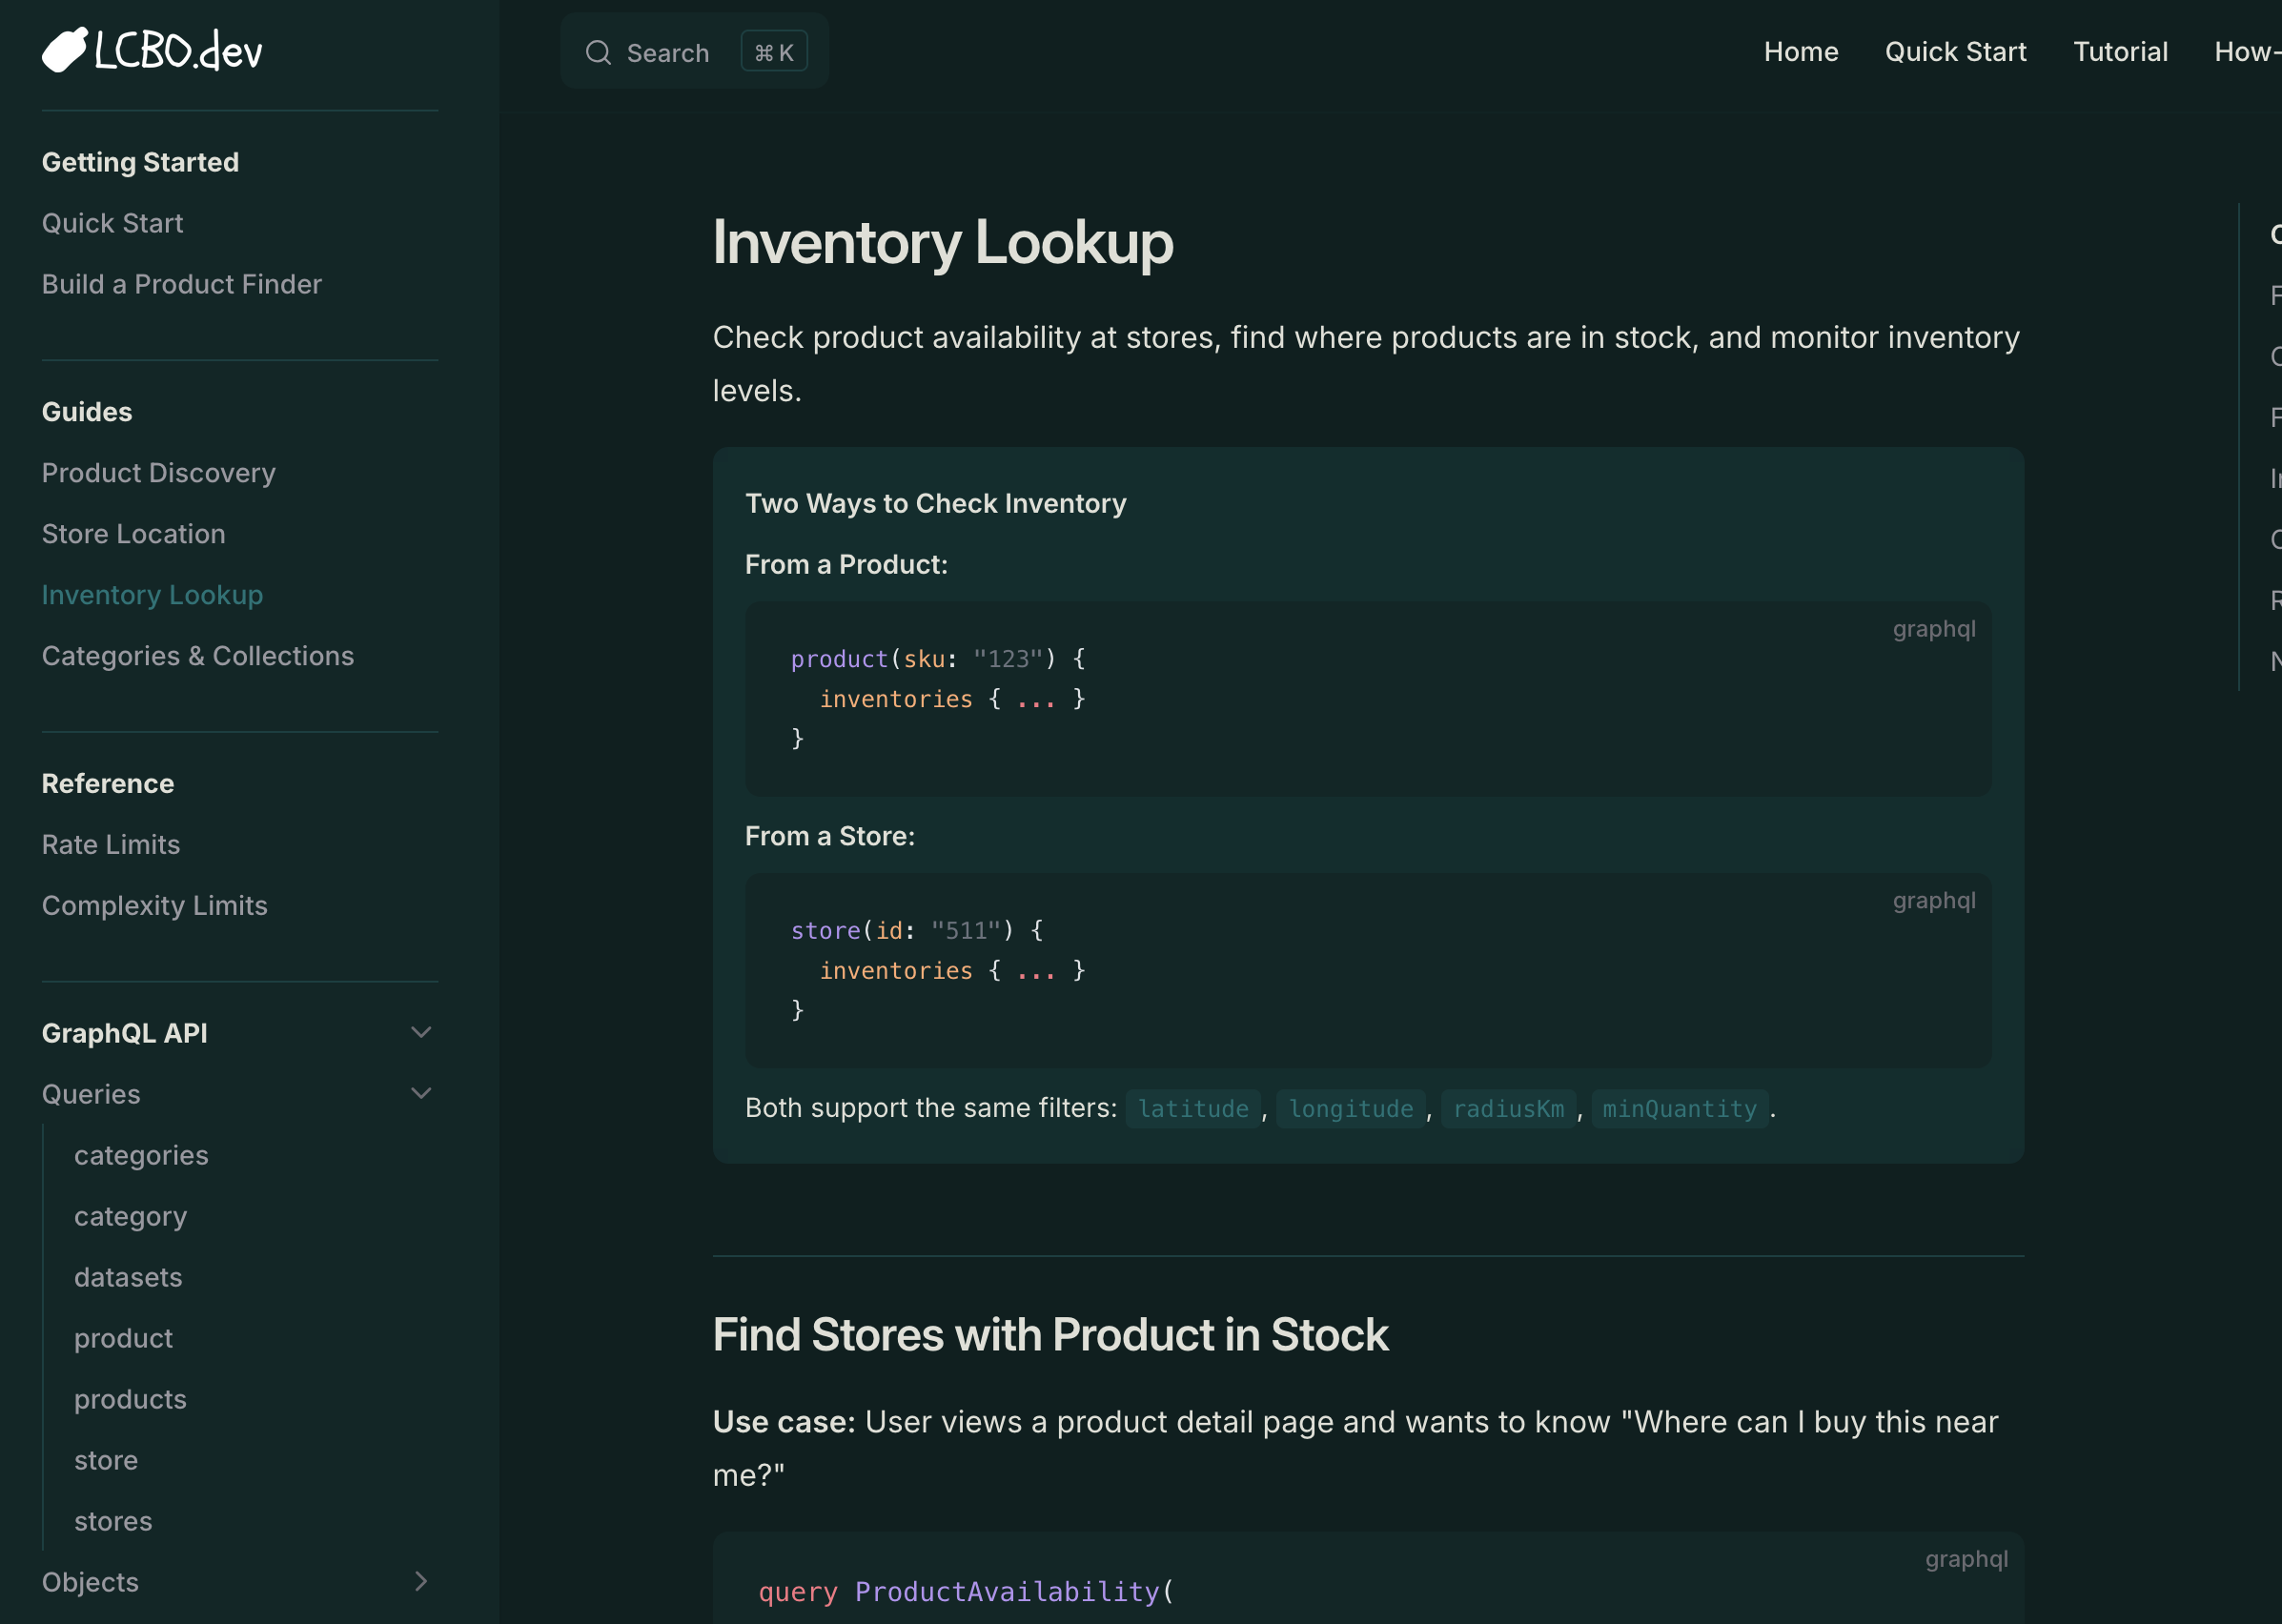This screenshot has width=2282, height=1624.
Task: Click the search magnifier icon
Action: point(597,52)
